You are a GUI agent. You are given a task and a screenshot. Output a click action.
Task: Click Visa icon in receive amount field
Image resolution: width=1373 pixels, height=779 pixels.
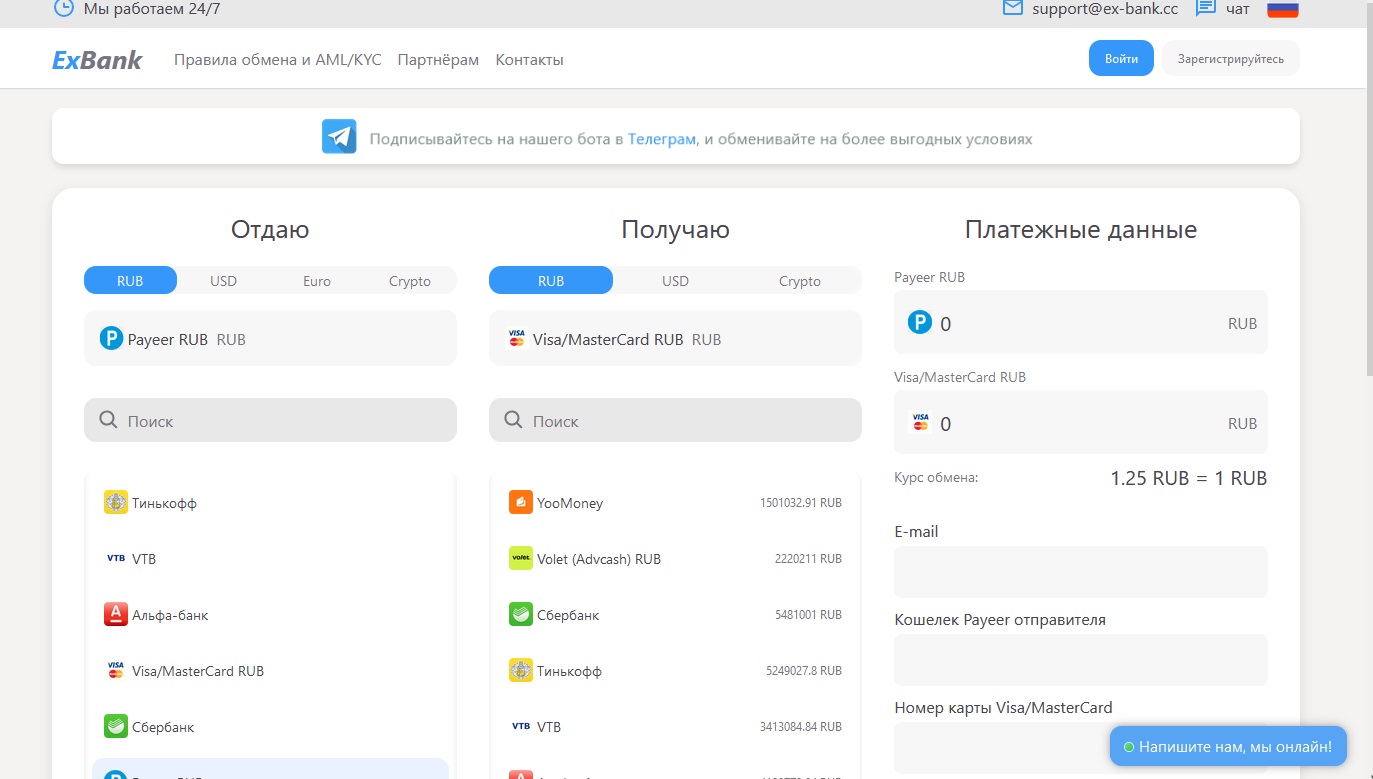[921, 422]
